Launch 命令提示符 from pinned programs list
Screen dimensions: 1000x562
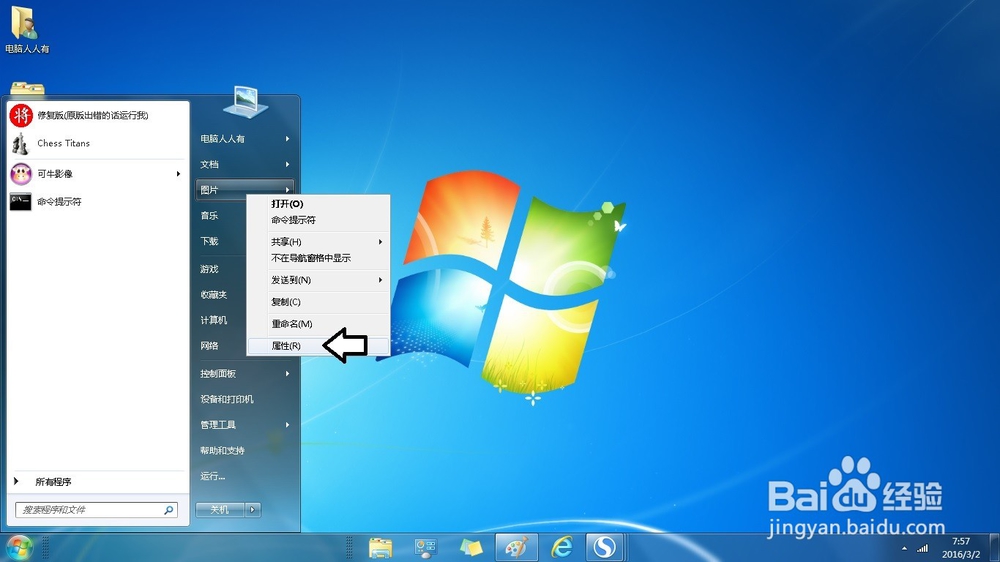tap(98, 202)
